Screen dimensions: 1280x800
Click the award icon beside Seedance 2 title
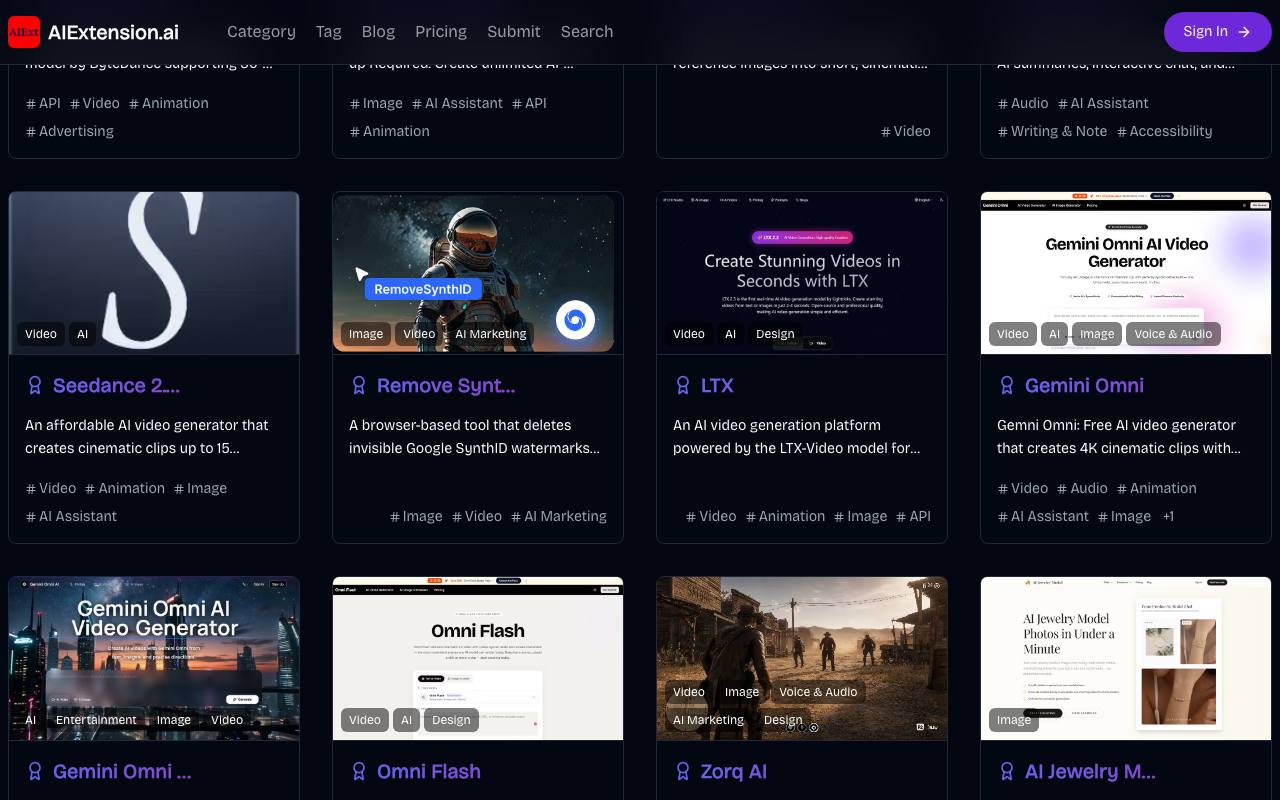(35, 385)
